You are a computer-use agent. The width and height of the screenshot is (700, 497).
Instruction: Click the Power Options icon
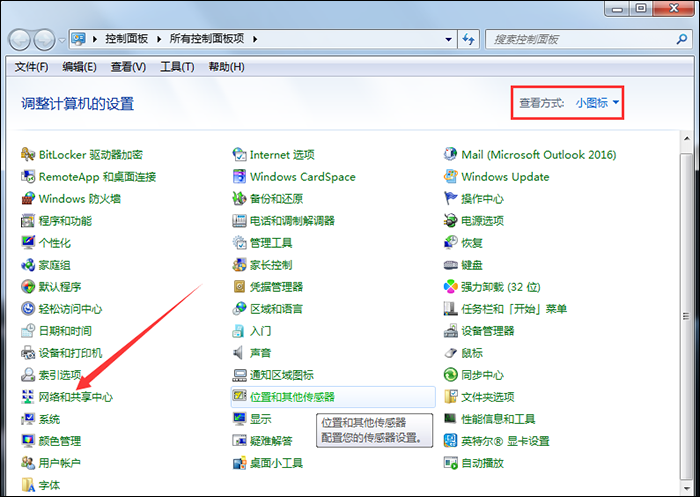click(x=451, y=221)
